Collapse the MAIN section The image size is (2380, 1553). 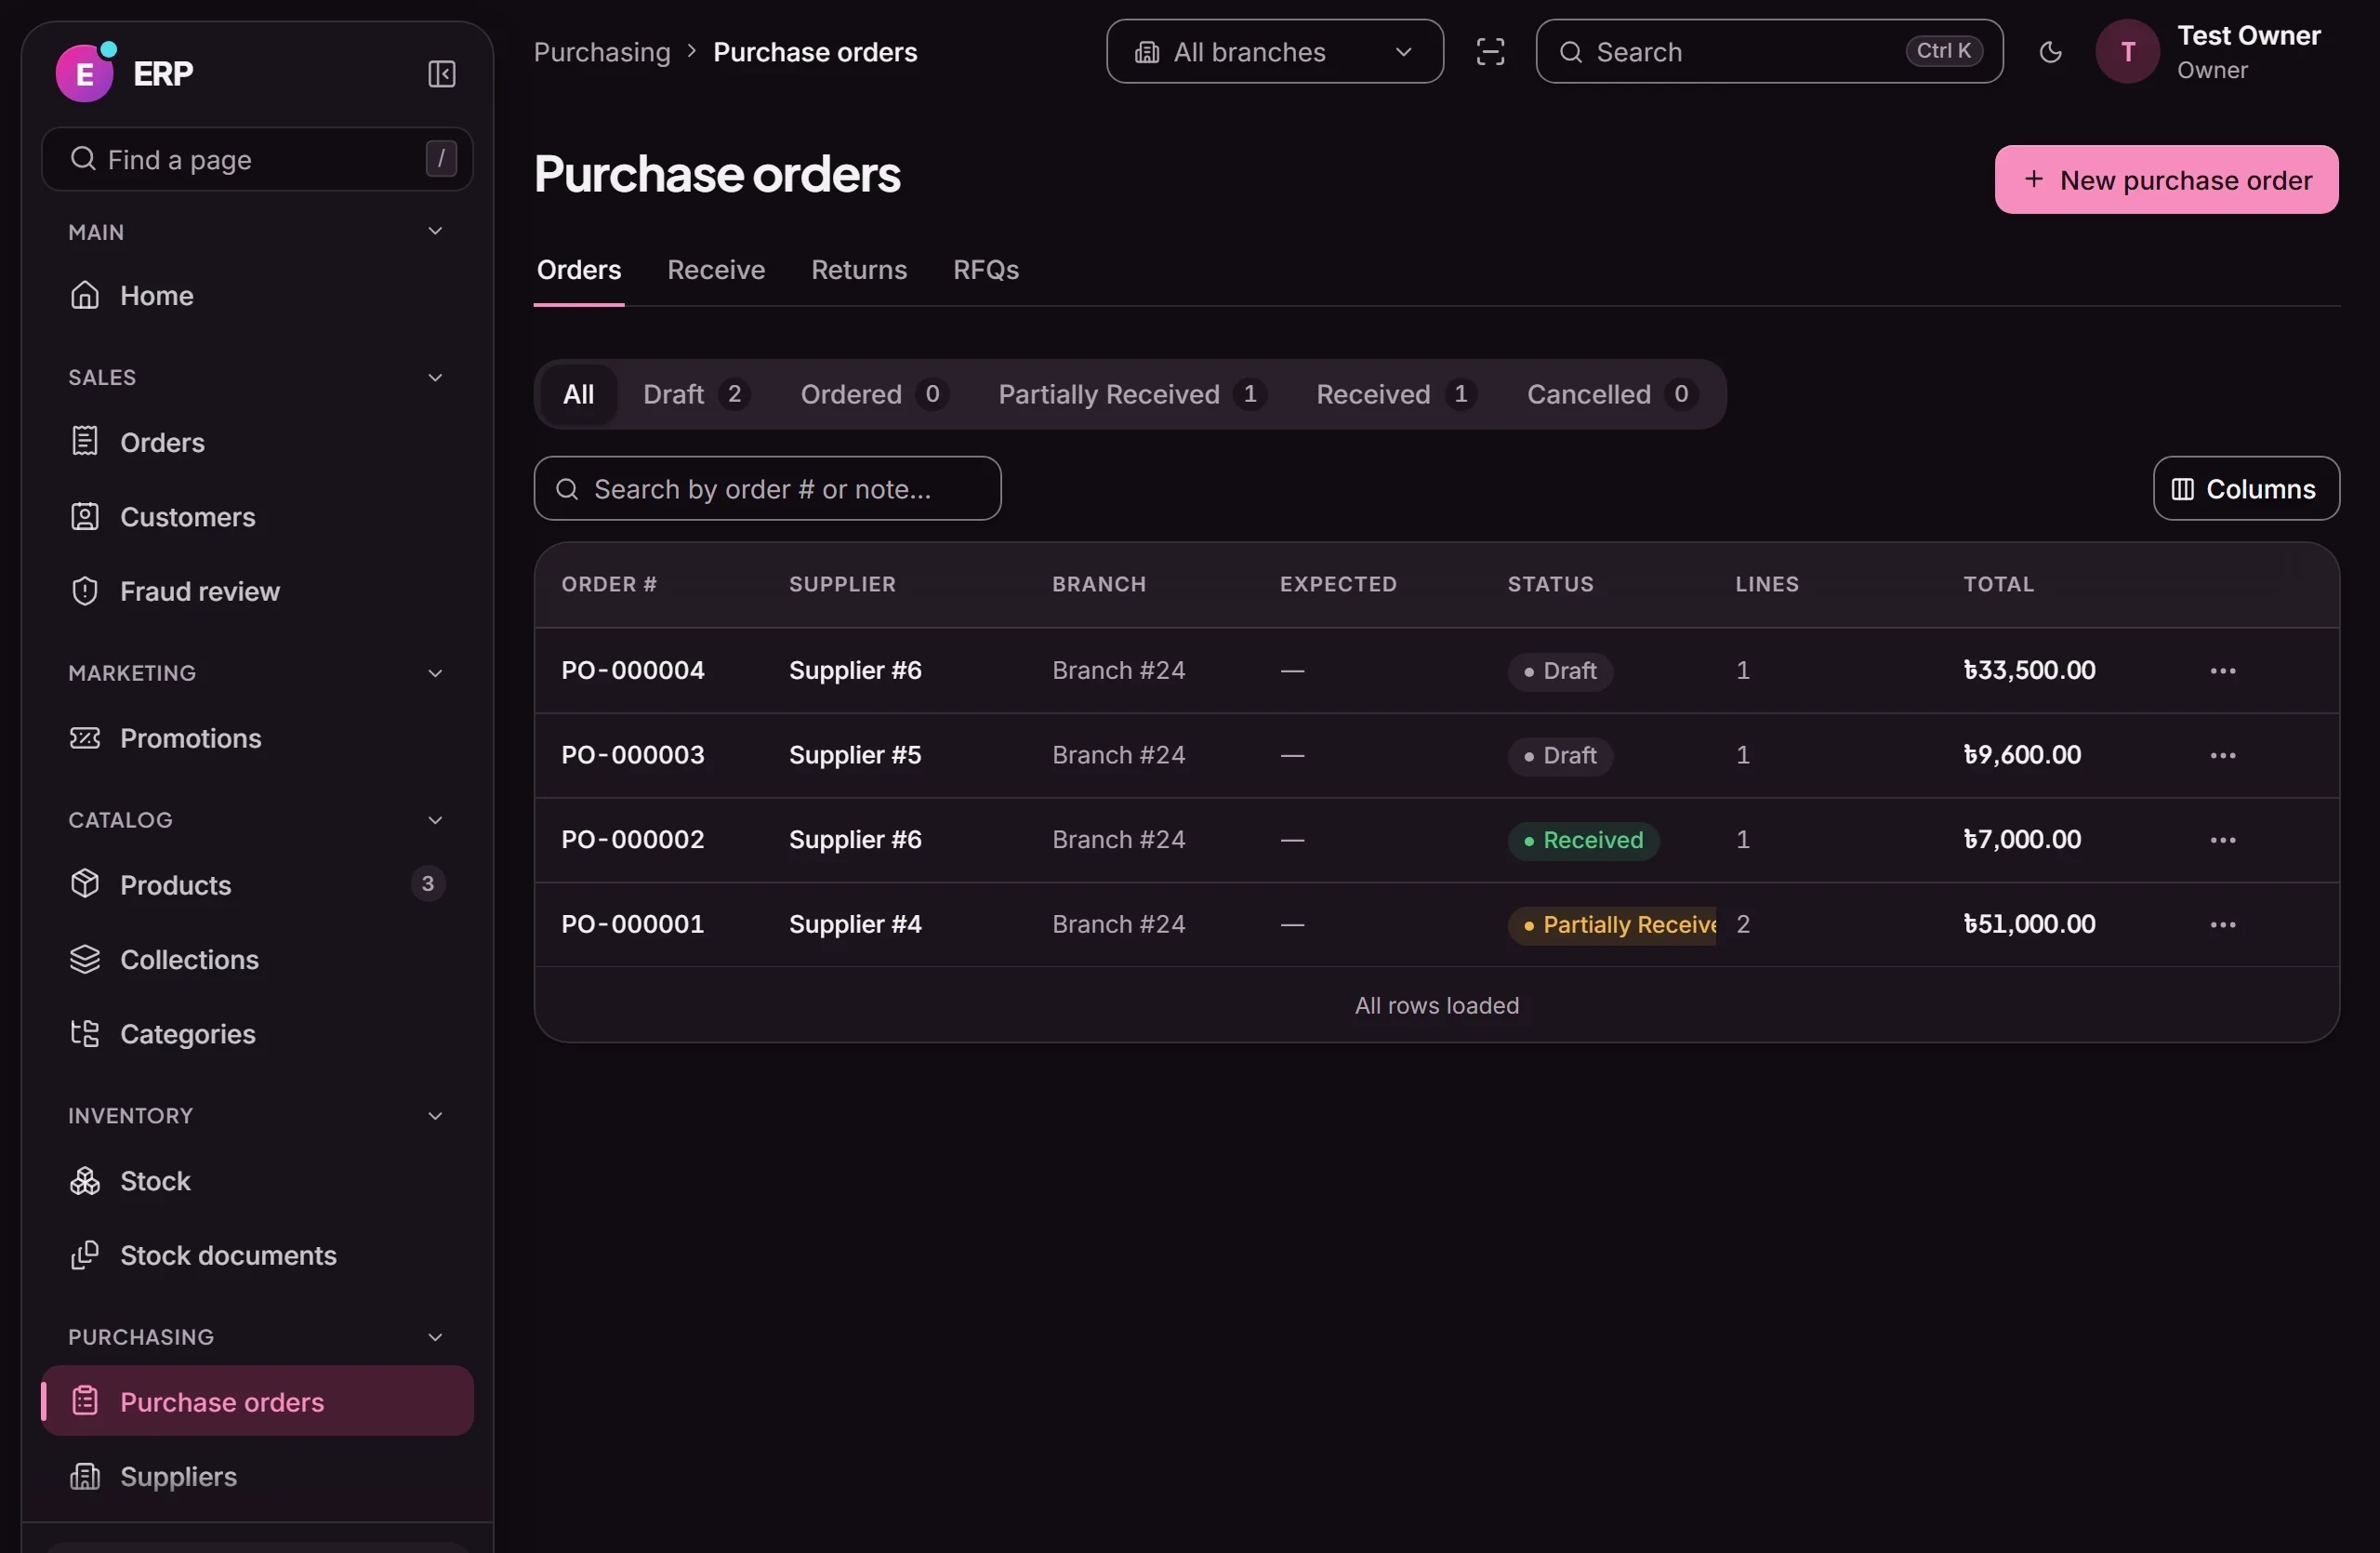click(x=435, y=232)
